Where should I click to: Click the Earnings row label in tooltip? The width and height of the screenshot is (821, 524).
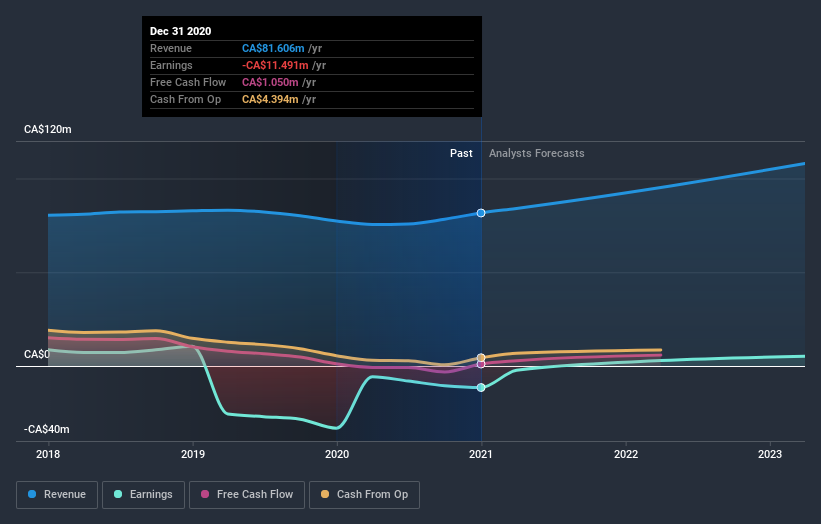[171, 65]
